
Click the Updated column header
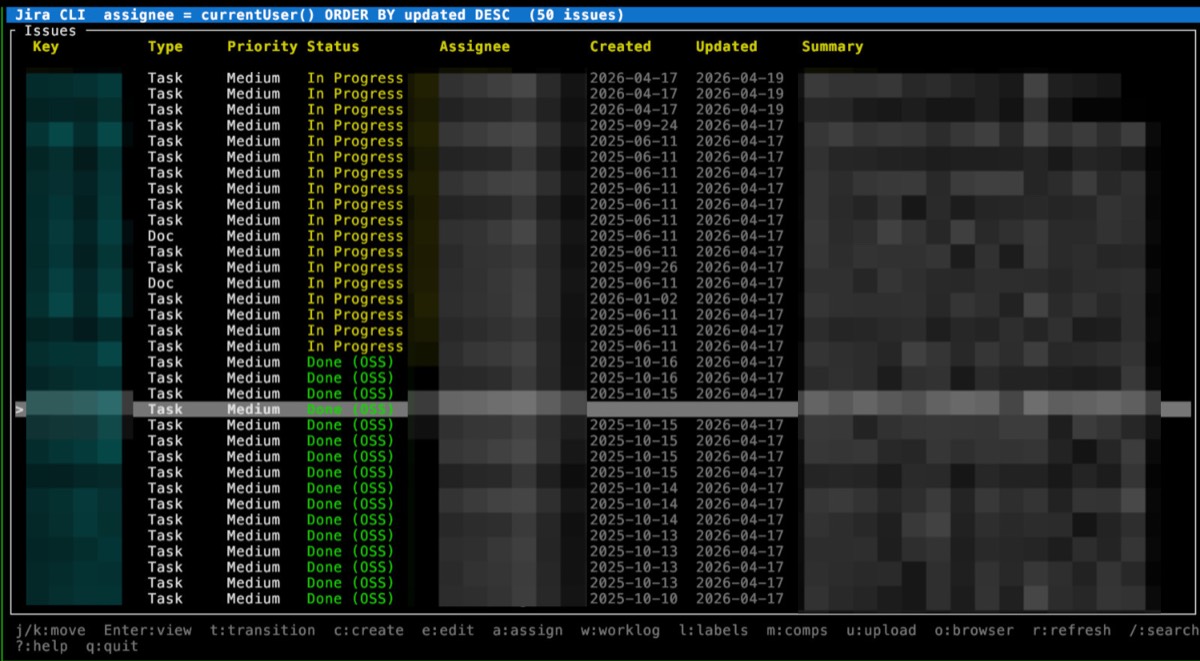727,47
